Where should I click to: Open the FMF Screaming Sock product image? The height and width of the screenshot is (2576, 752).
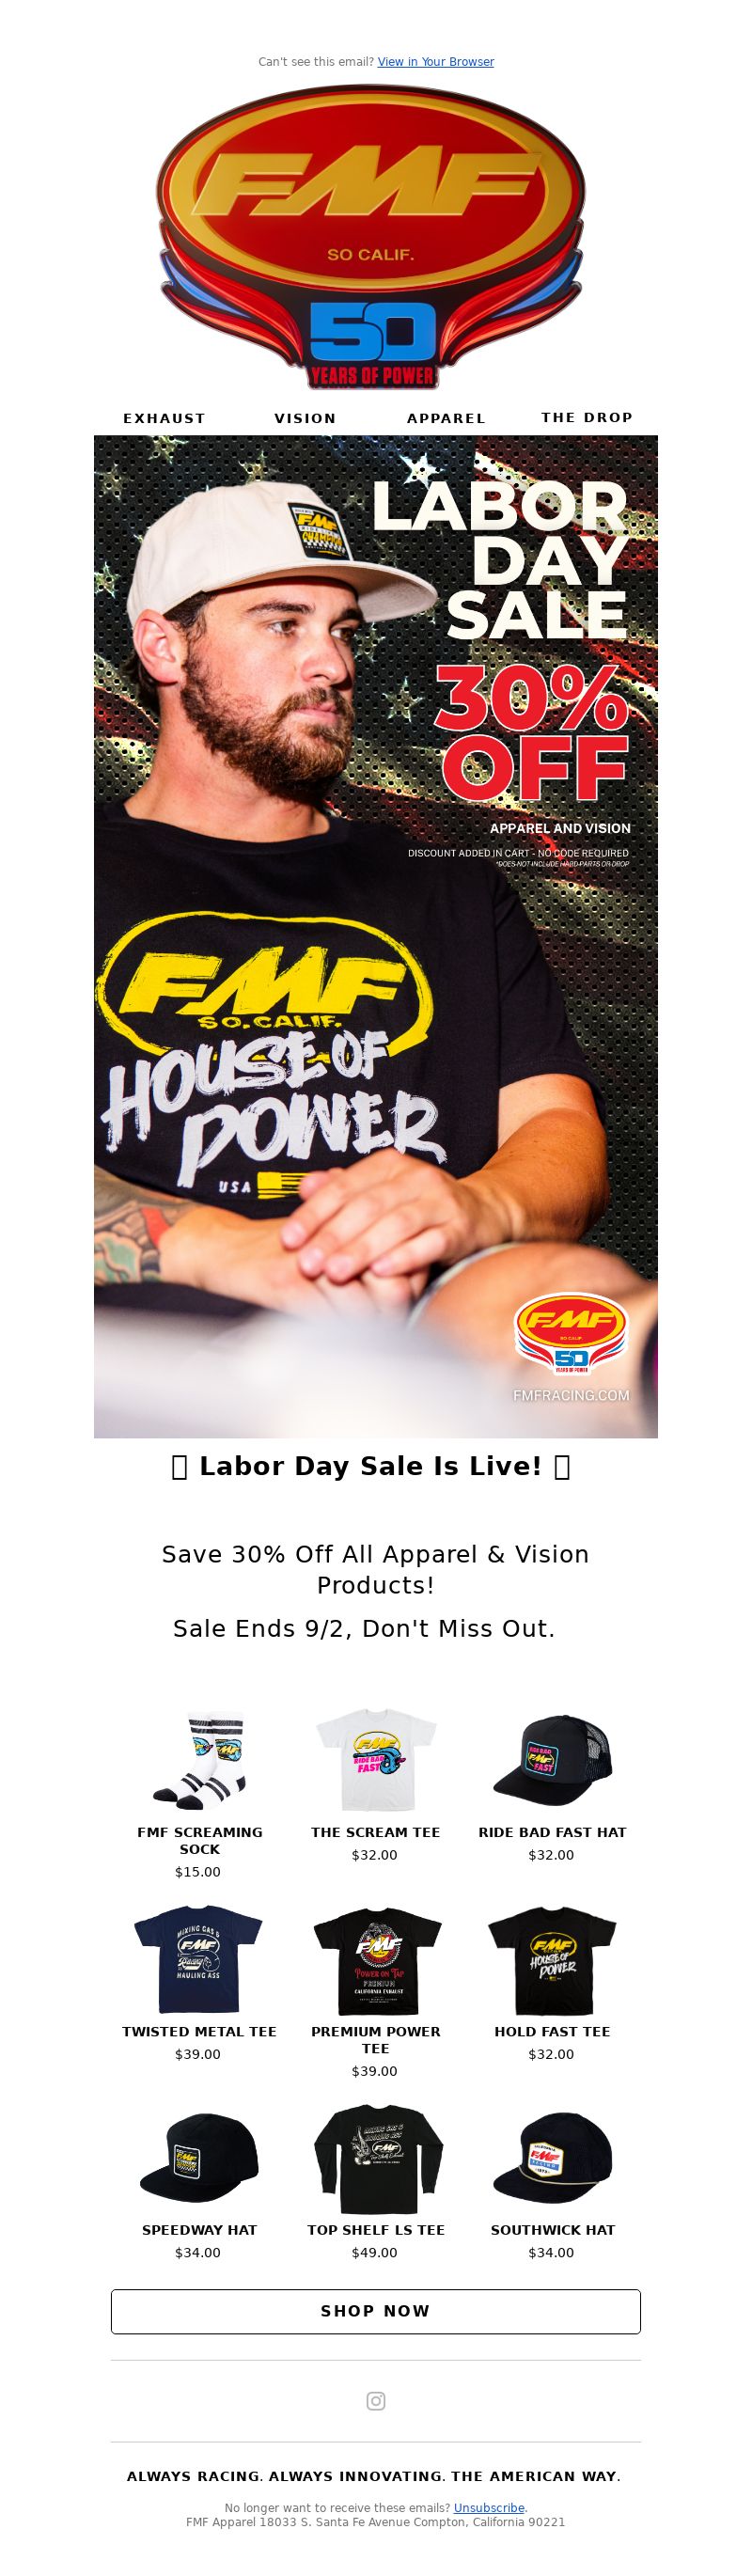(199, 1762)
